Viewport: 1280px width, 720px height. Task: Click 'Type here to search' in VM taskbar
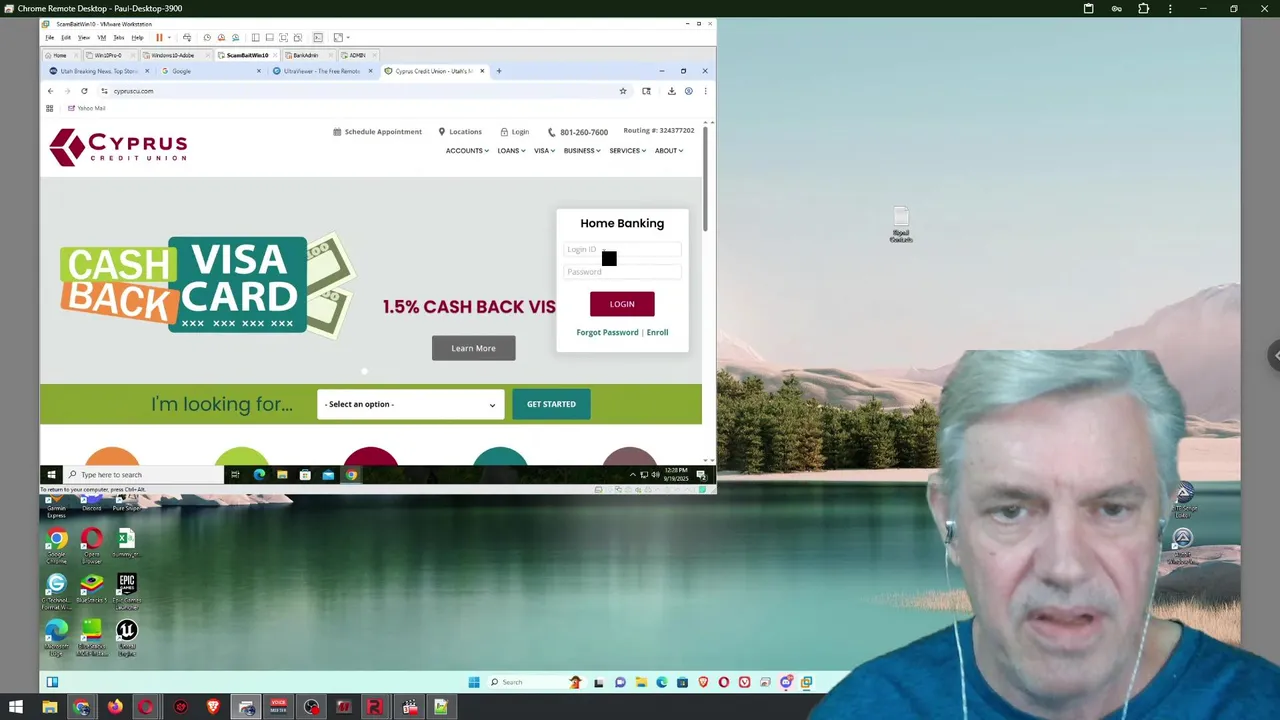(145, 475)
